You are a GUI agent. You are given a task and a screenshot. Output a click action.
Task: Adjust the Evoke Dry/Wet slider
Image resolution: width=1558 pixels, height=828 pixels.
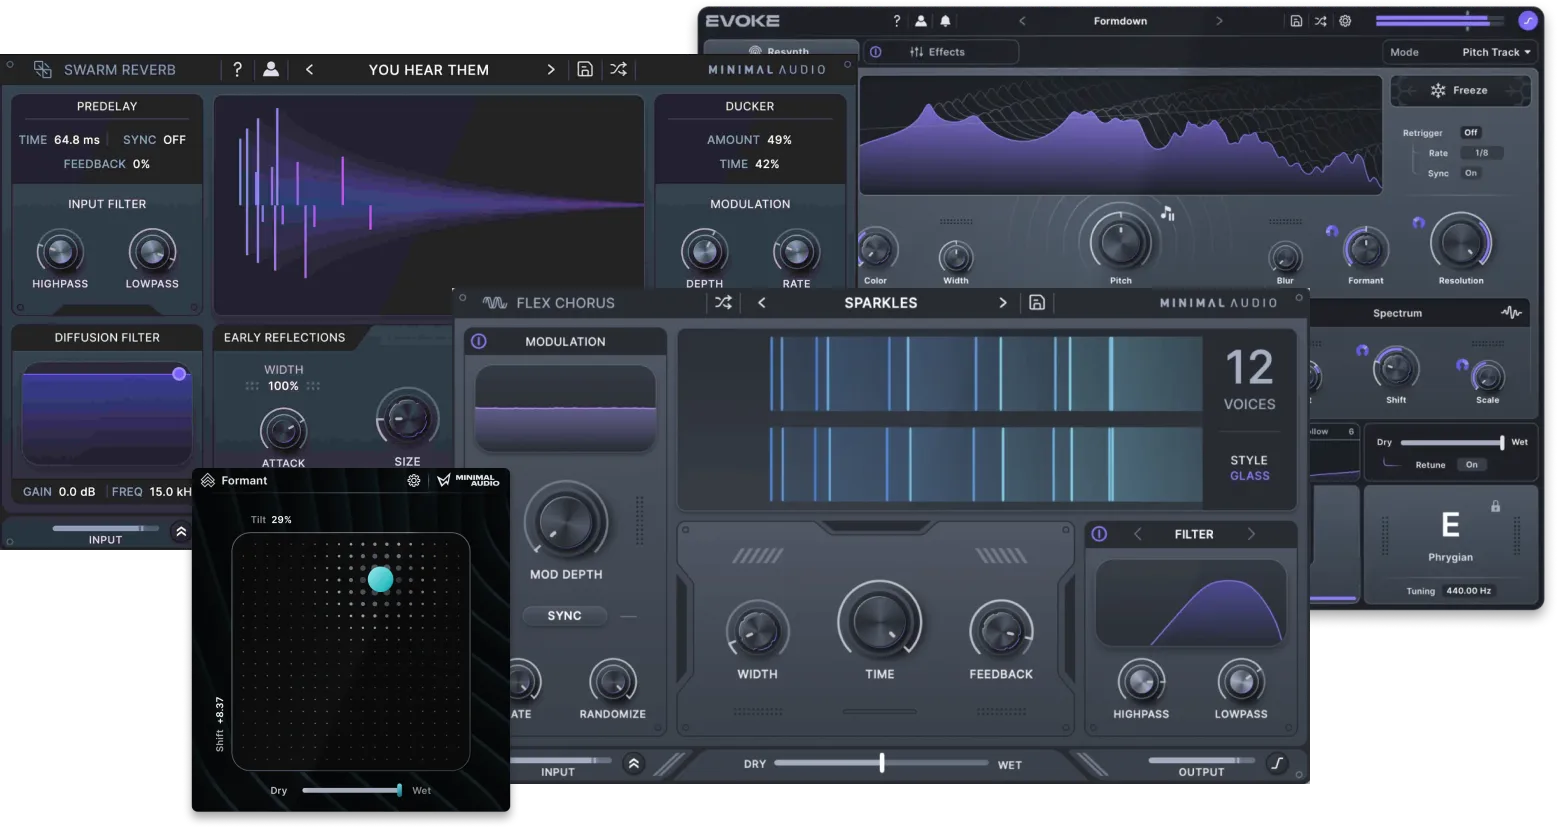[x=1452, y=442]
